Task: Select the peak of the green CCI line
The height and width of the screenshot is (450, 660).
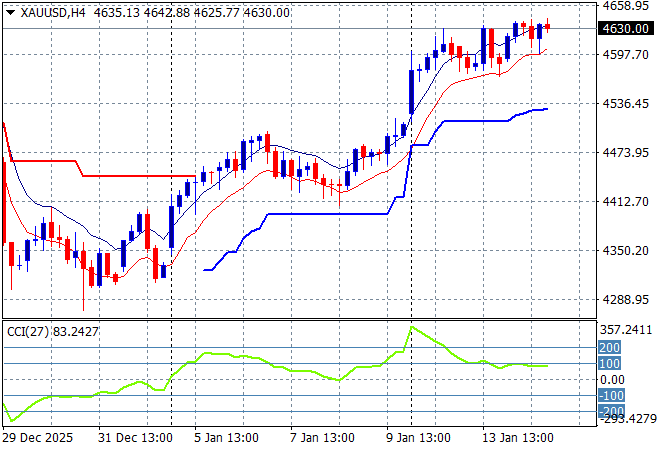Action: [411, 327]
